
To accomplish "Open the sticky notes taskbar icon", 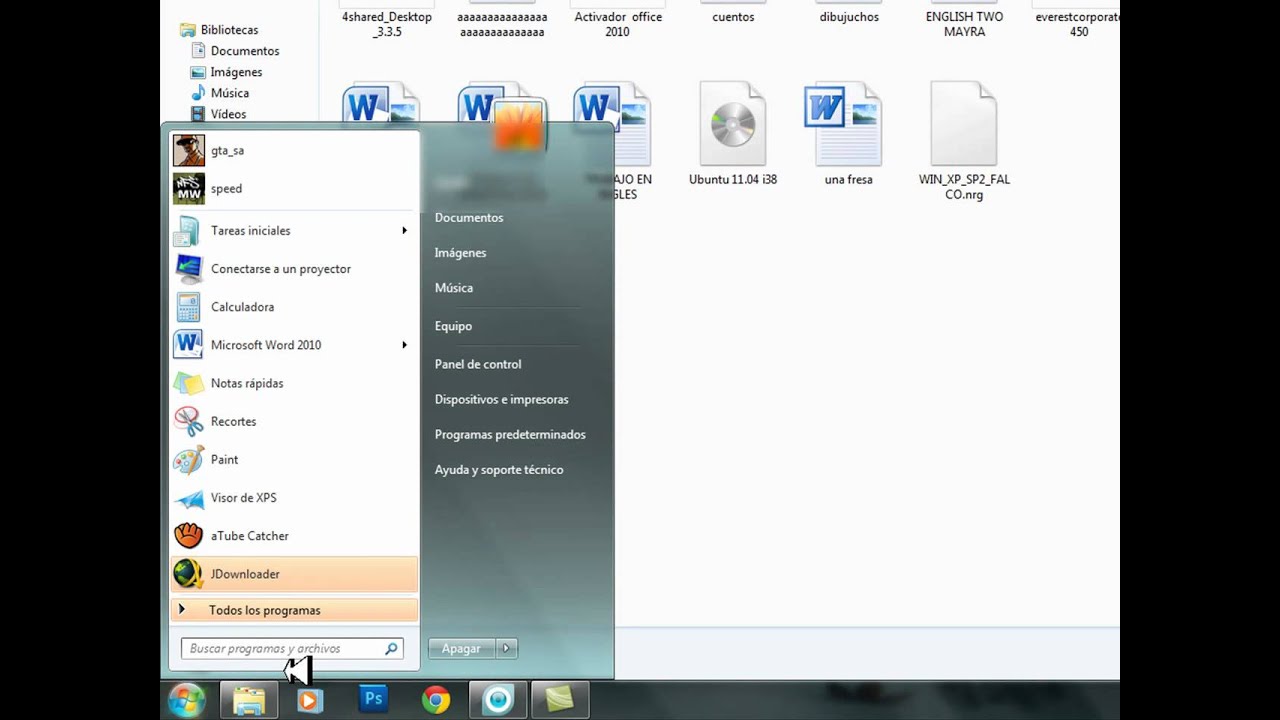I will coord(559,700).
